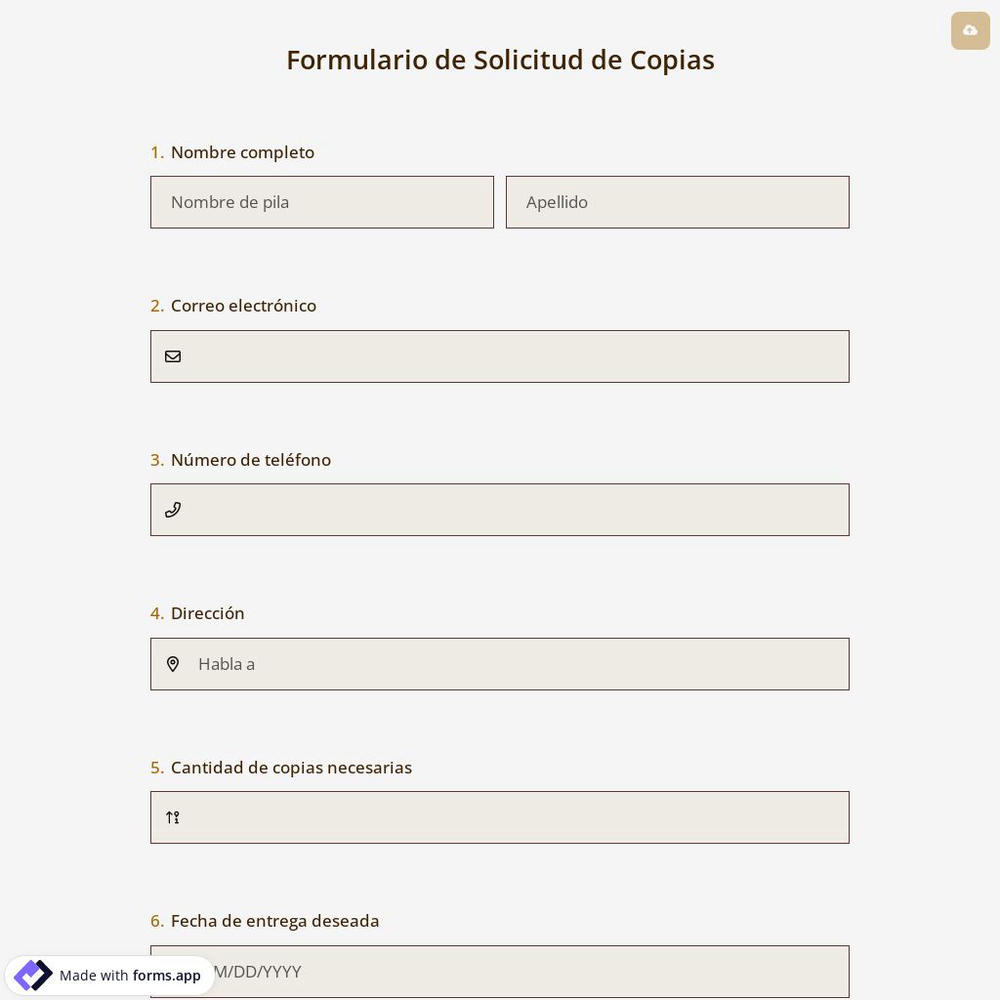The height and width of the screenshot is (1000, 1000).
Task: Click the envelope icon to focus Correo electrónico
Action: click(x=173, y=356)
